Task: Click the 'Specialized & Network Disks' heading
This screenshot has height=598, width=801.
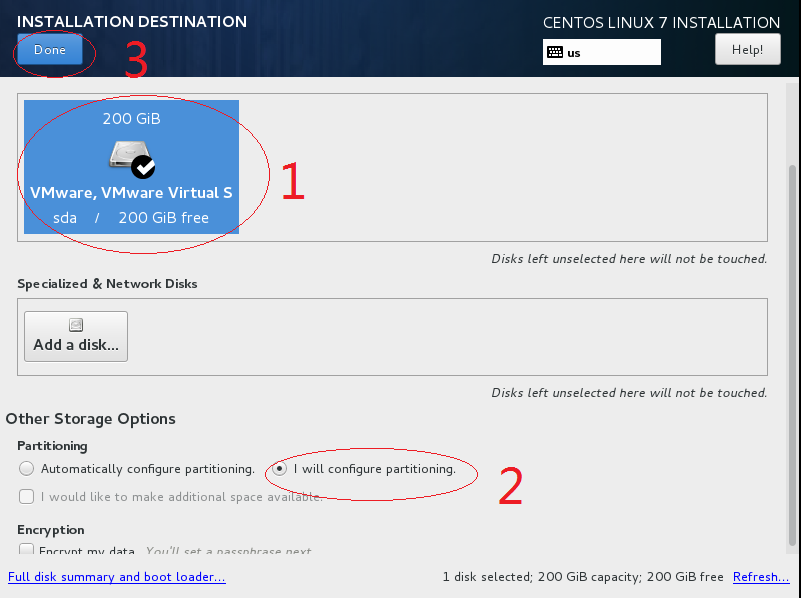Action: click(x=107, y=284)
